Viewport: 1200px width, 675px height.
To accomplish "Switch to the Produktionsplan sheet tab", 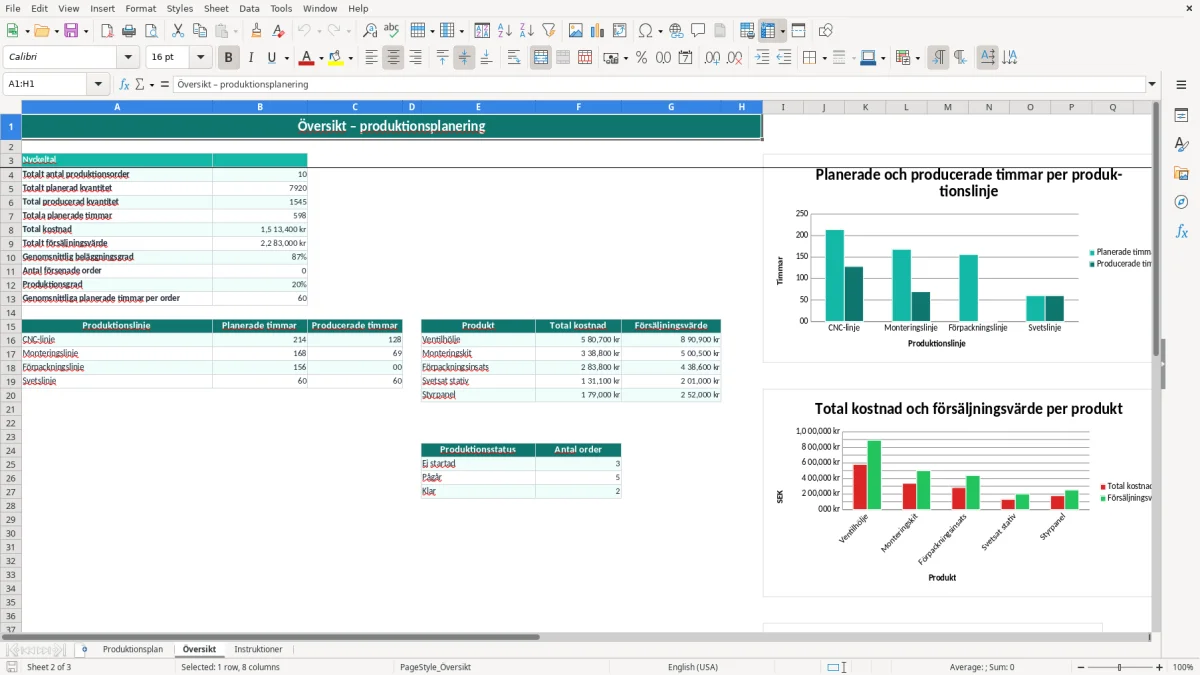I will [132, 649].
